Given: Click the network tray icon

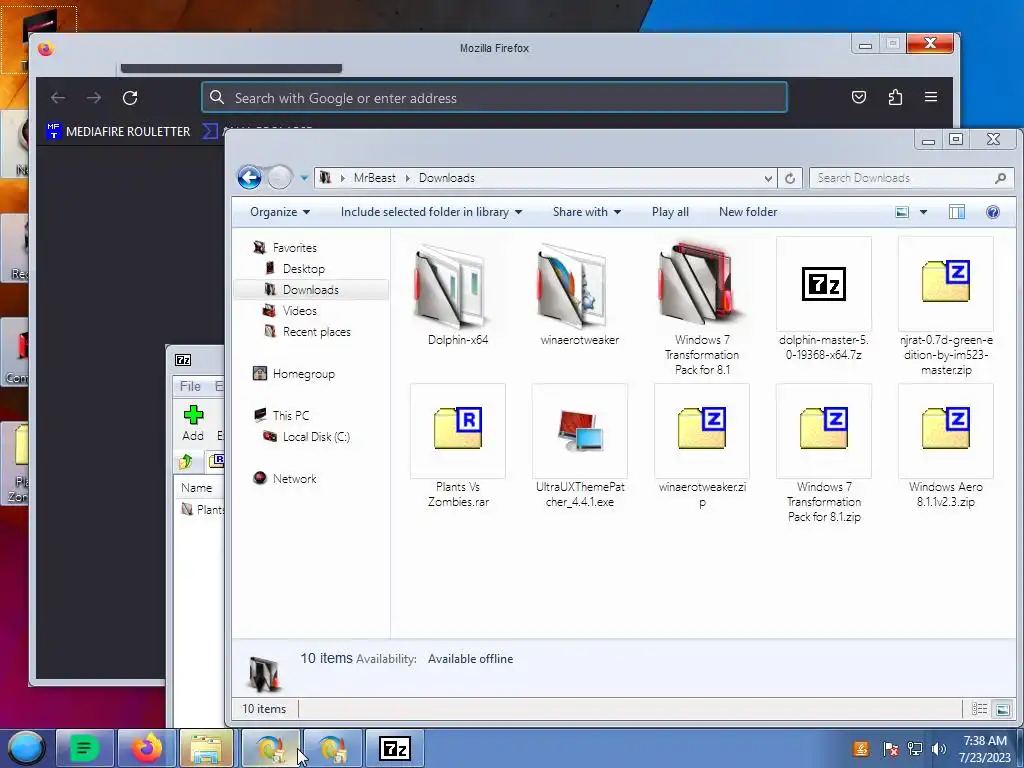Looking at the screenshot, I should pos(915,748).
